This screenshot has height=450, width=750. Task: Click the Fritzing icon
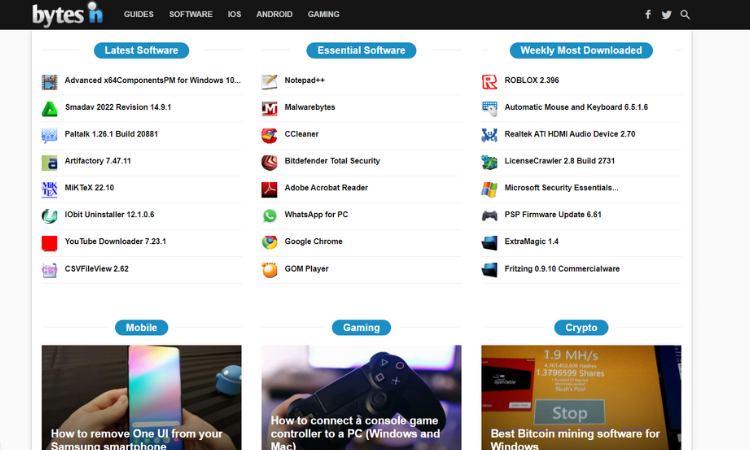(489, 270)
